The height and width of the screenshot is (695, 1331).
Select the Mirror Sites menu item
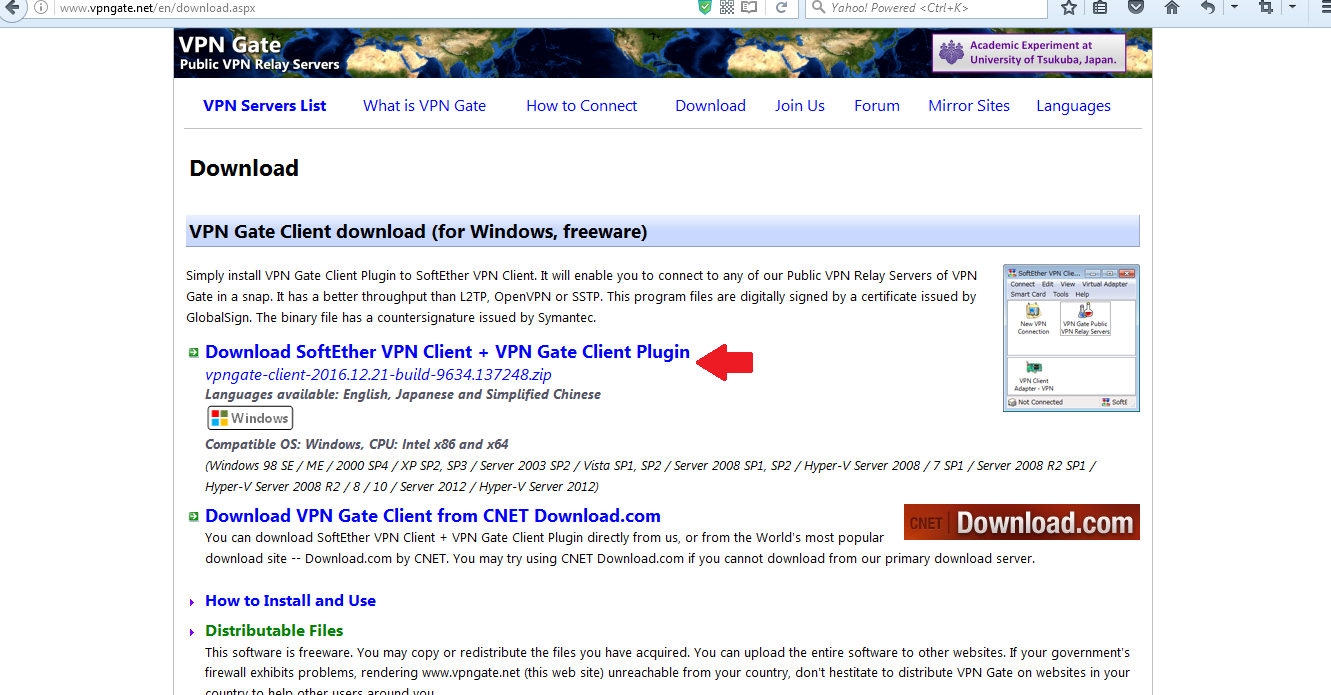[969, 106]
